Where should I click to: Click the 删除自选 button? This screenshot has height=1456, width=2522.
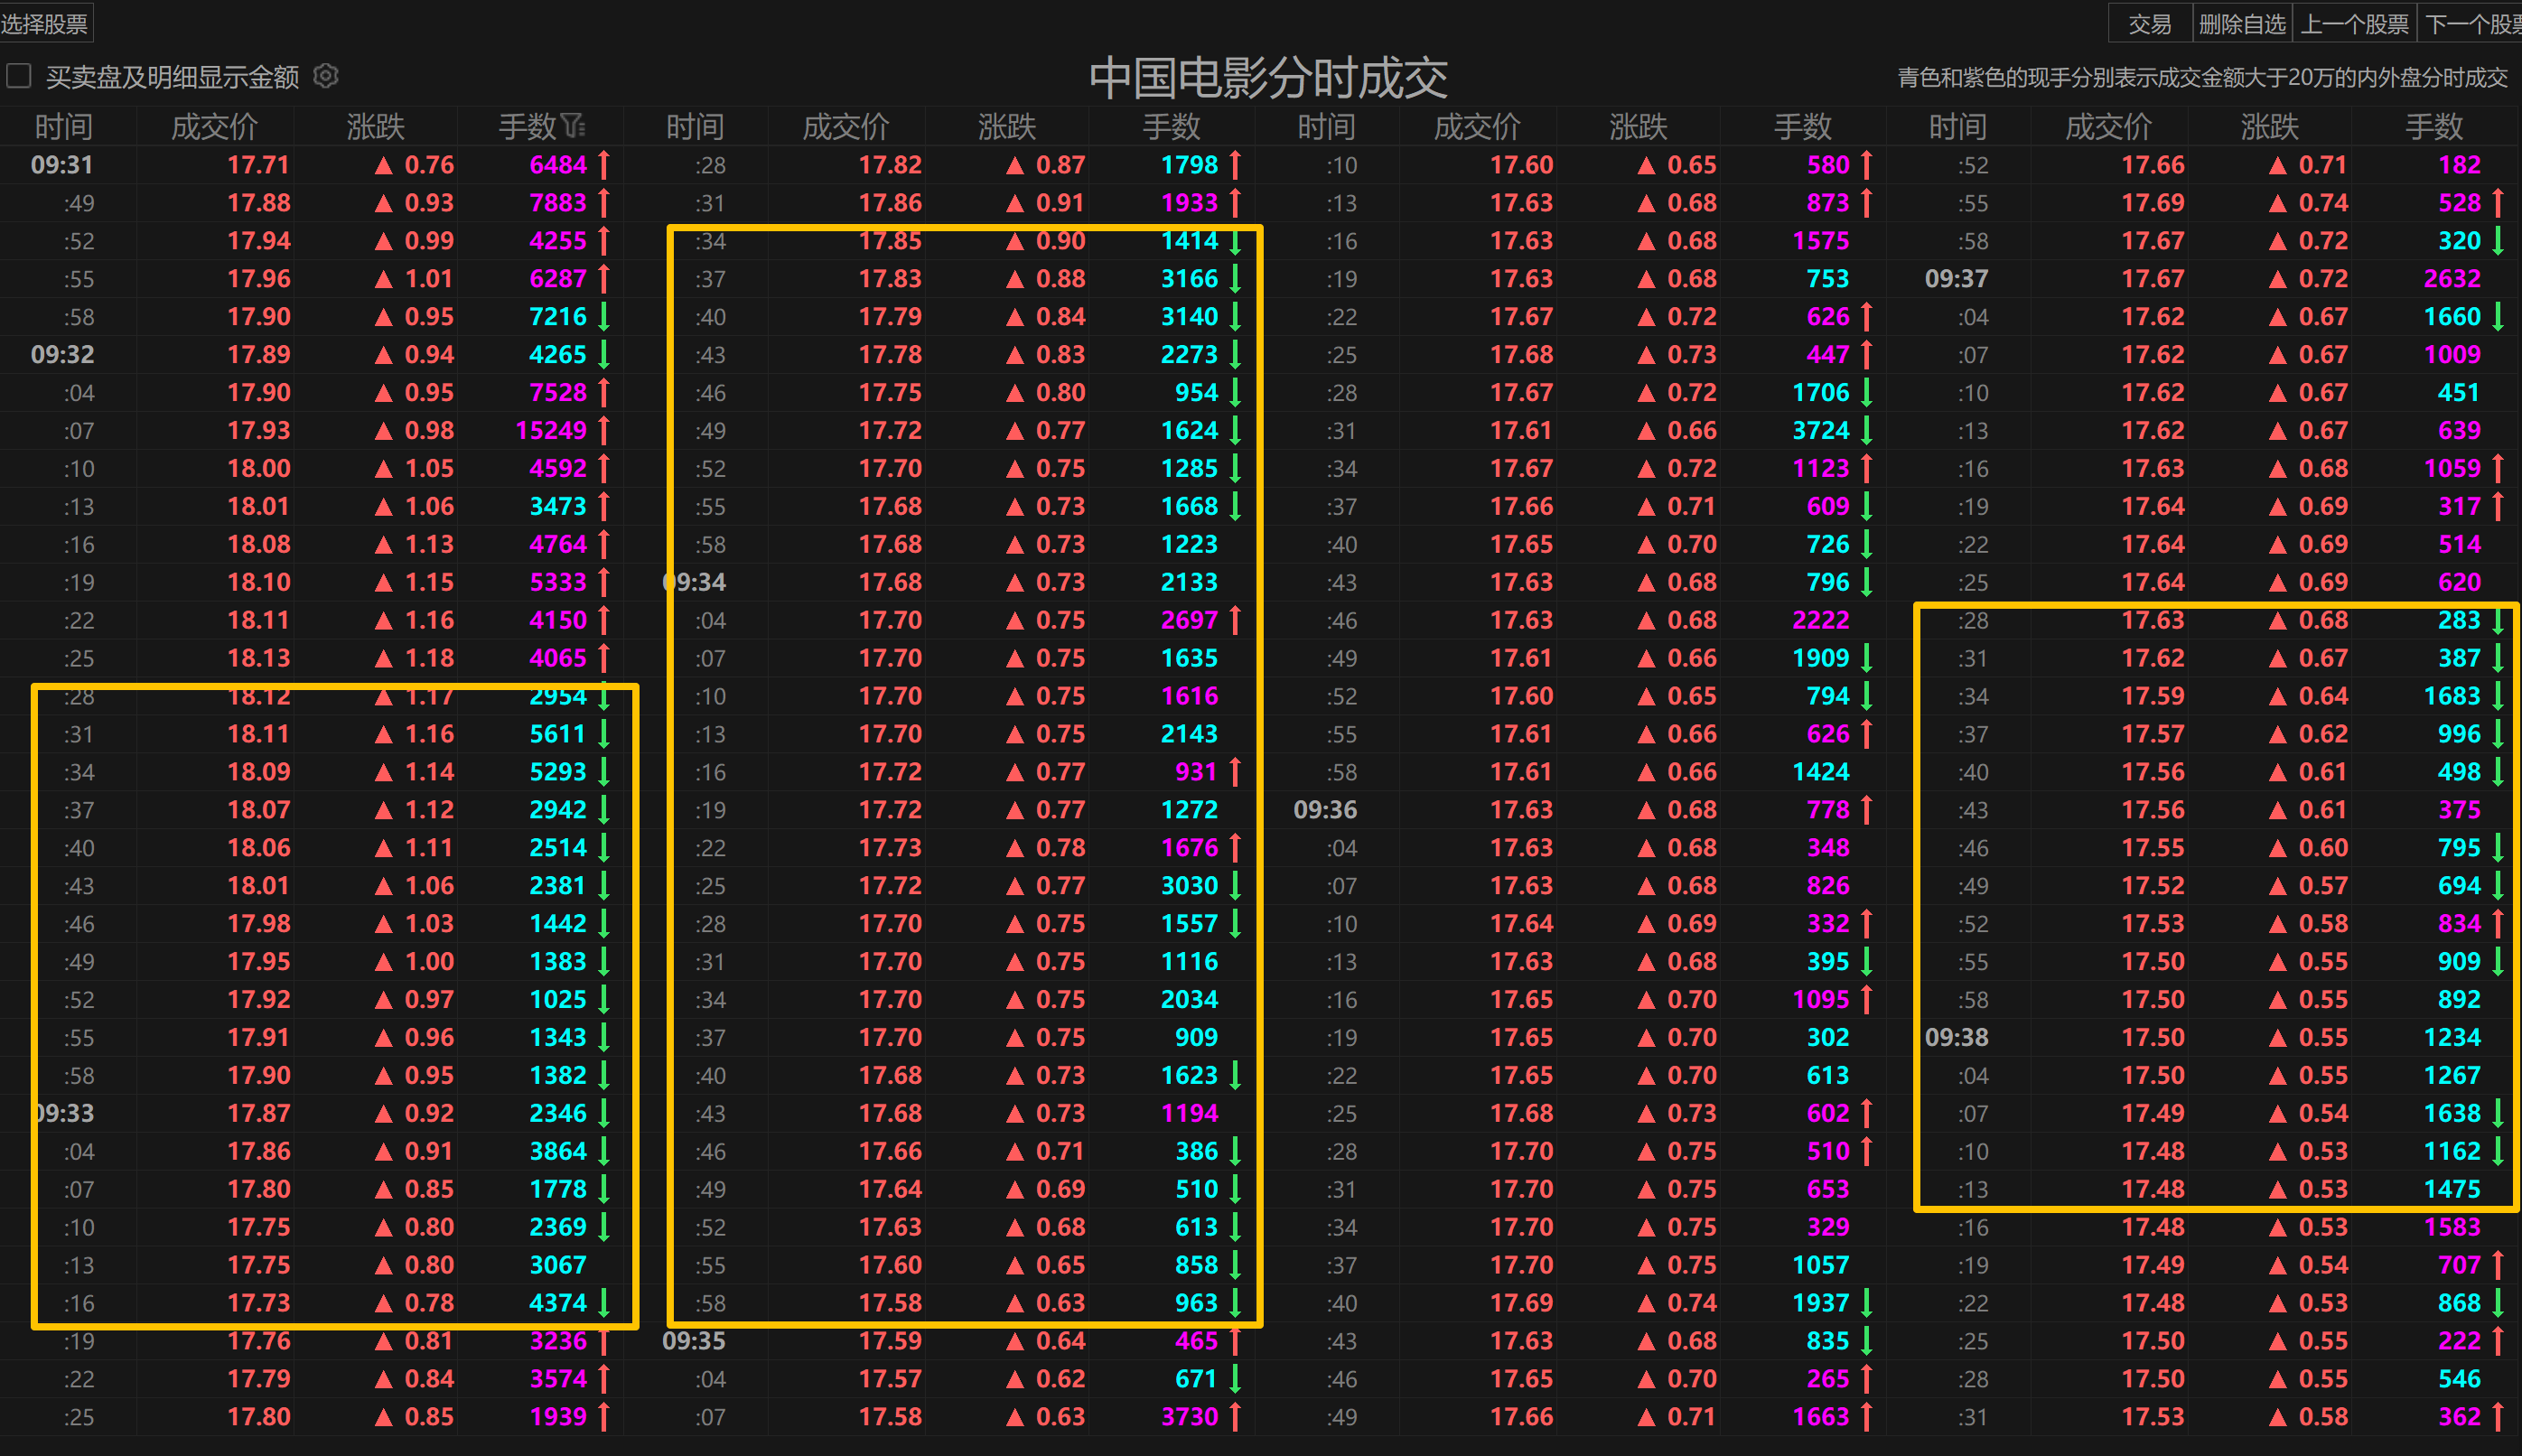(x=2241, y=23)
